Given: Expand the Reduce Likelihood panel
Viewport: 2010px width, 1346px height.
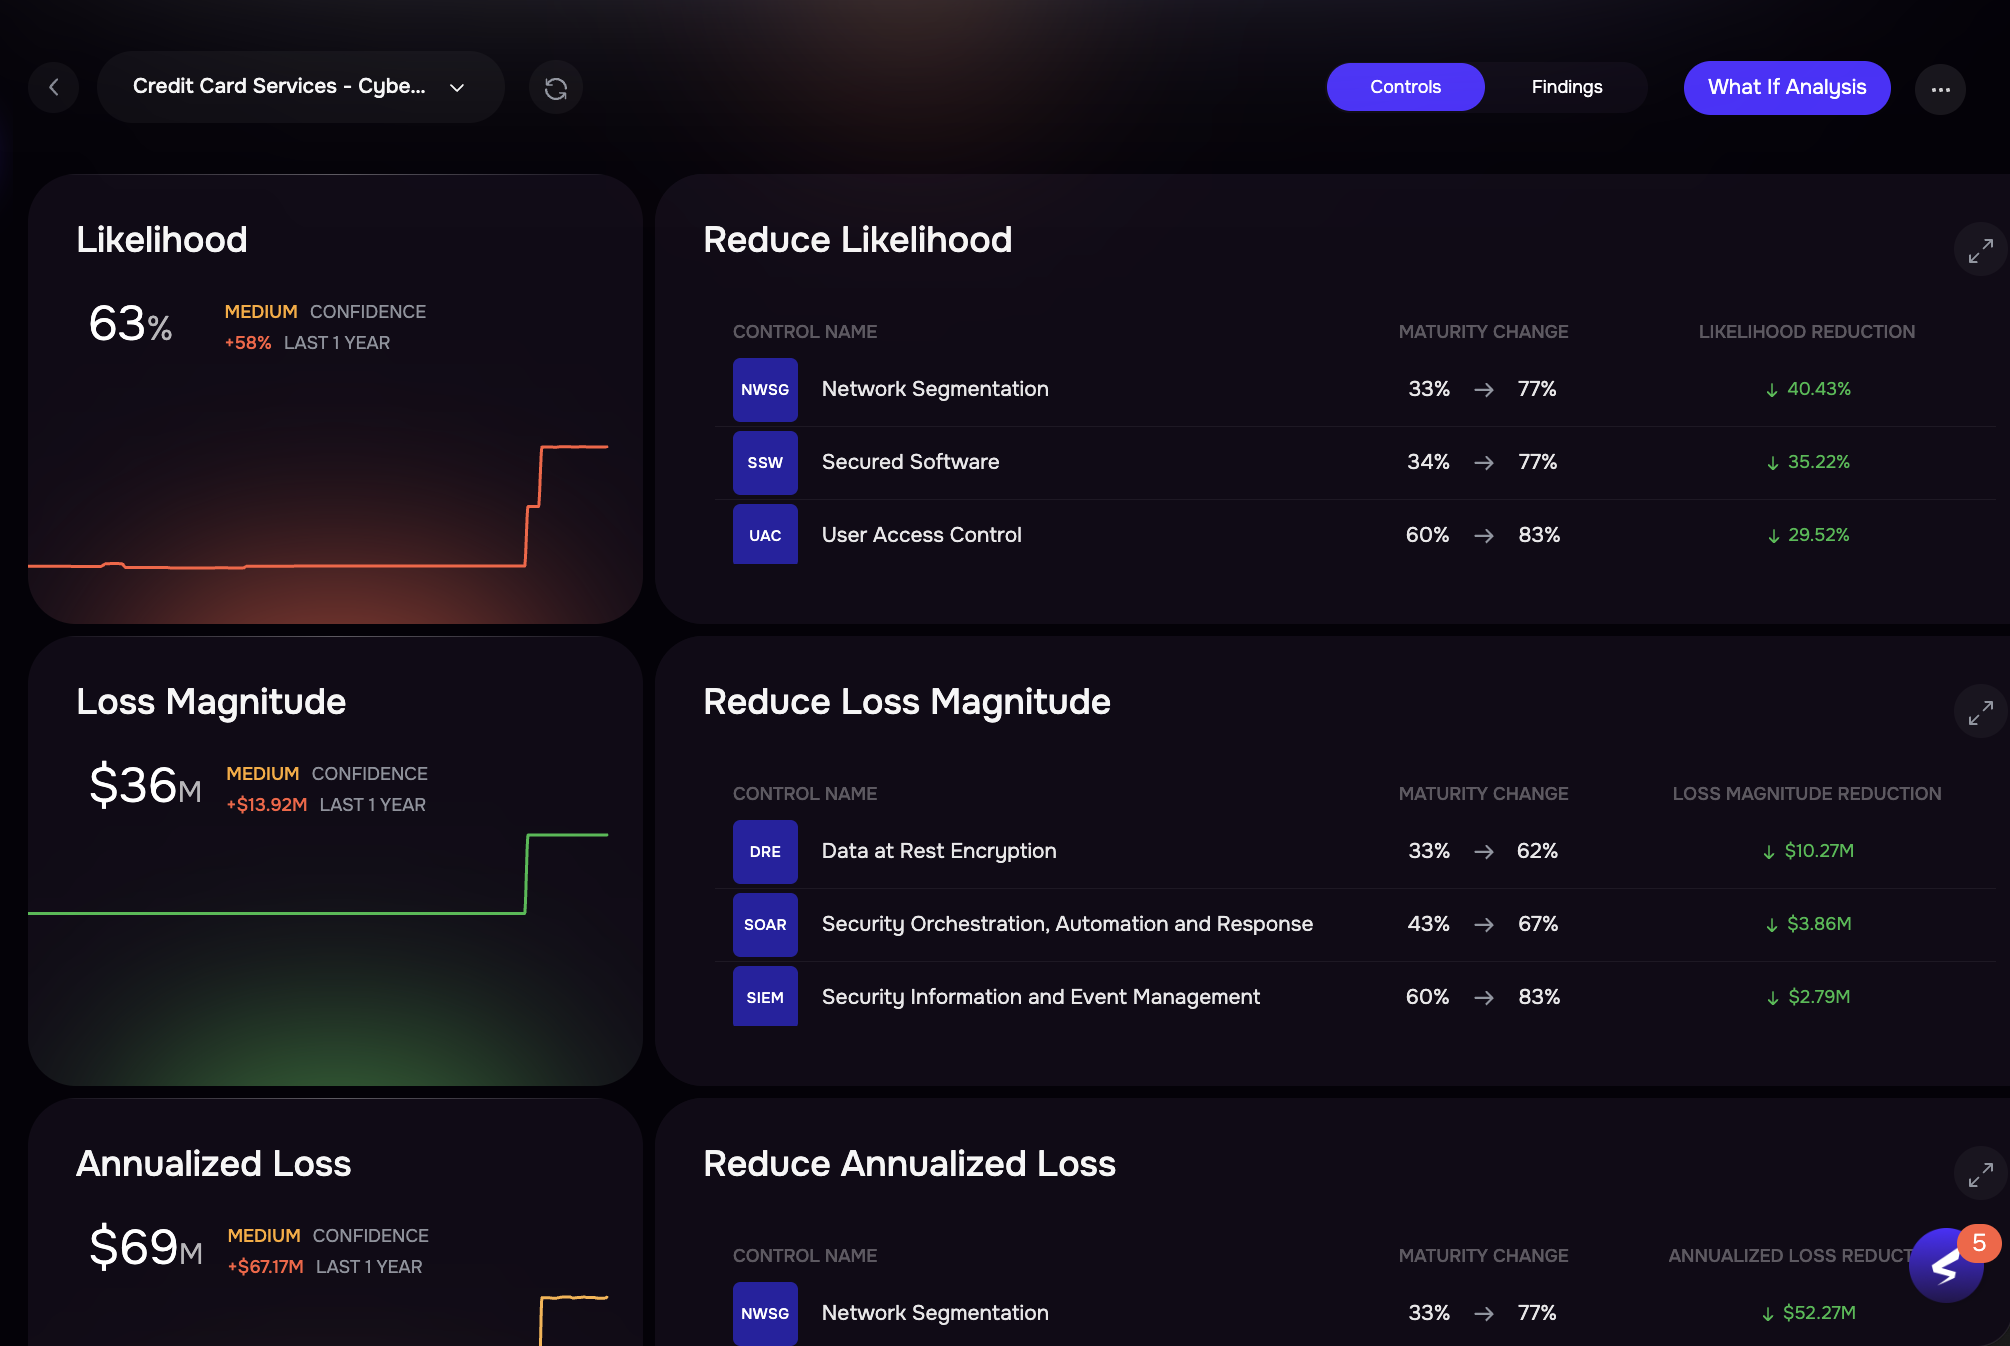Looking at the screenshot, I should [x=1980, y=250].
